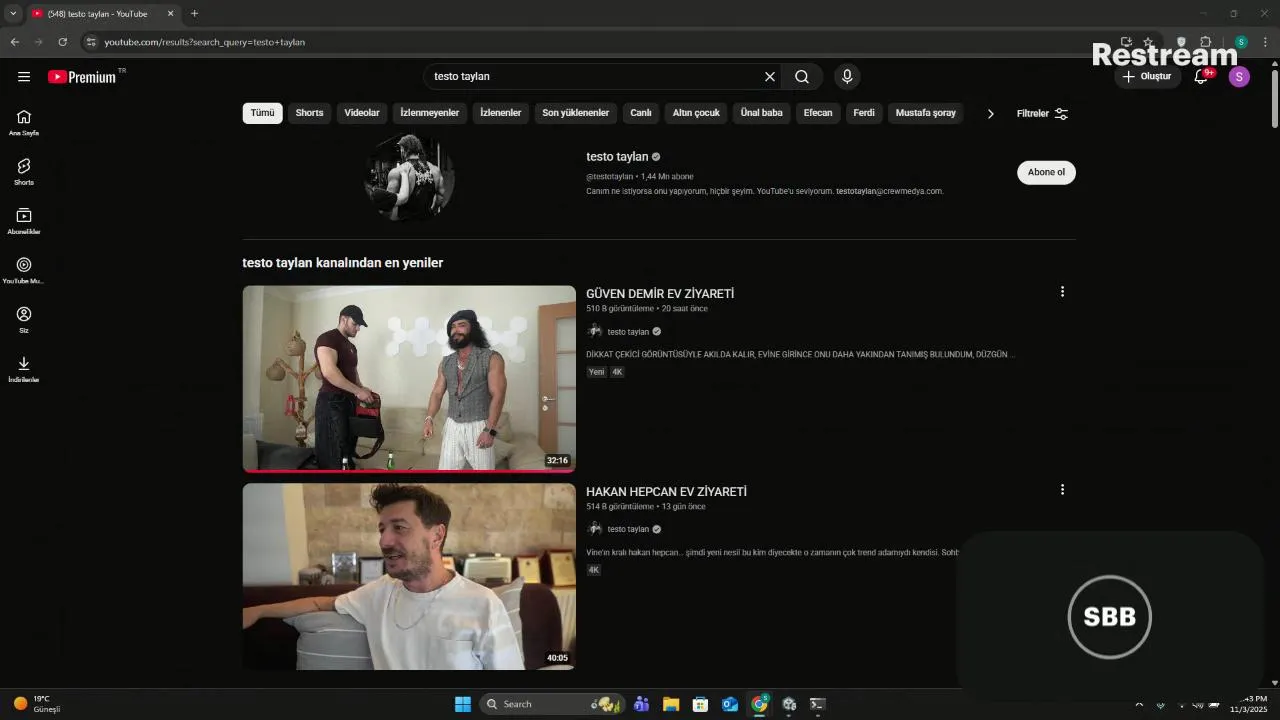Viewport: 1280px width, 720px height.
Task: Click the YouTube Premium logo
Action: 82,77
